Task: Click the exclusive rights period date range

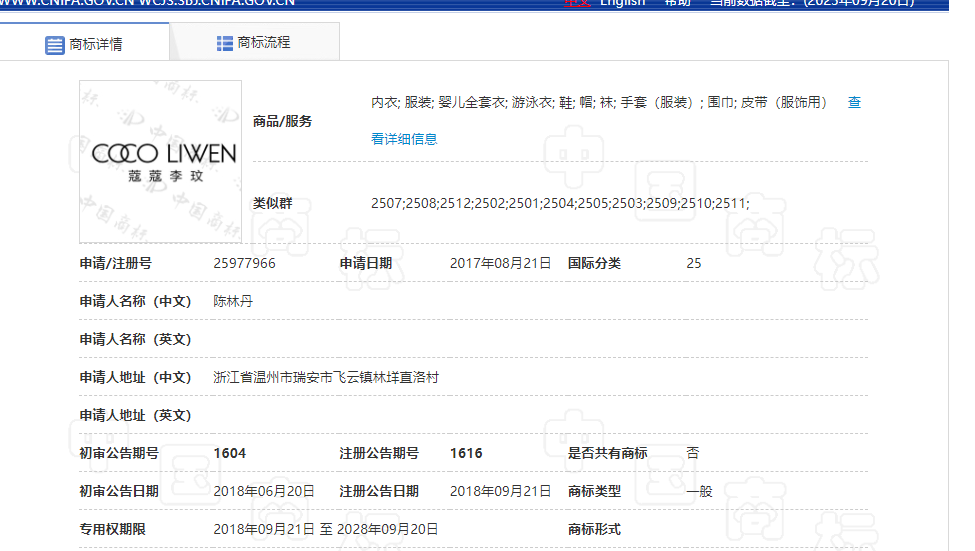Action: click(326, 529)
